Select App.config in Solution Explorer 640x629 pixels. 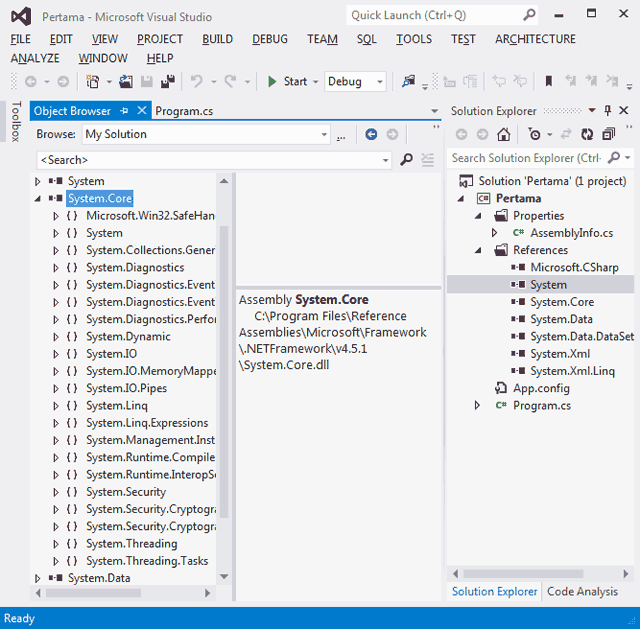pos(541,388)
